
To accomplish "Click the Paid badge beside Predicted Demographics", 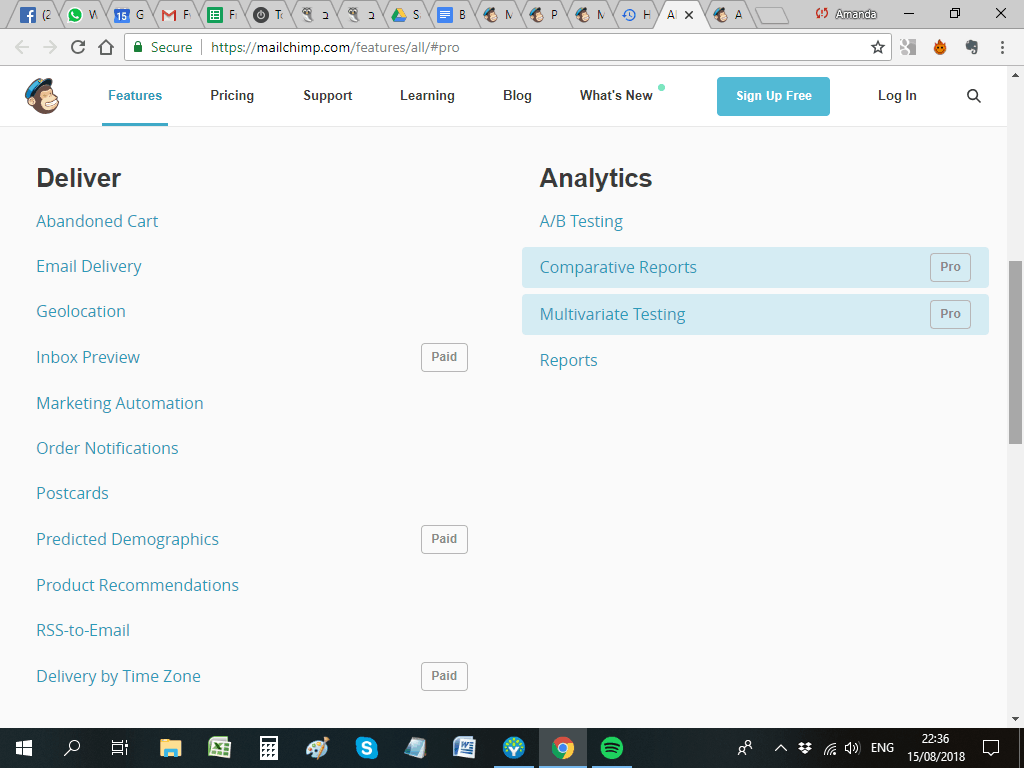I will coord(444,539).
